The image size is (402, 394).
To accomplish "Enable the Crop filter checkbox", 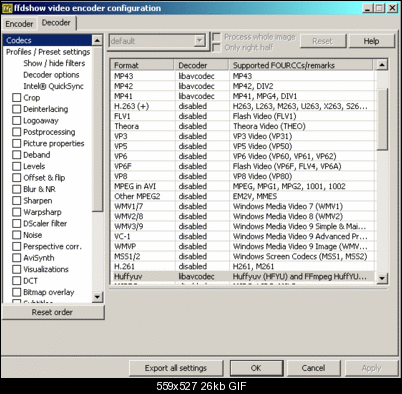I will 17,98.
